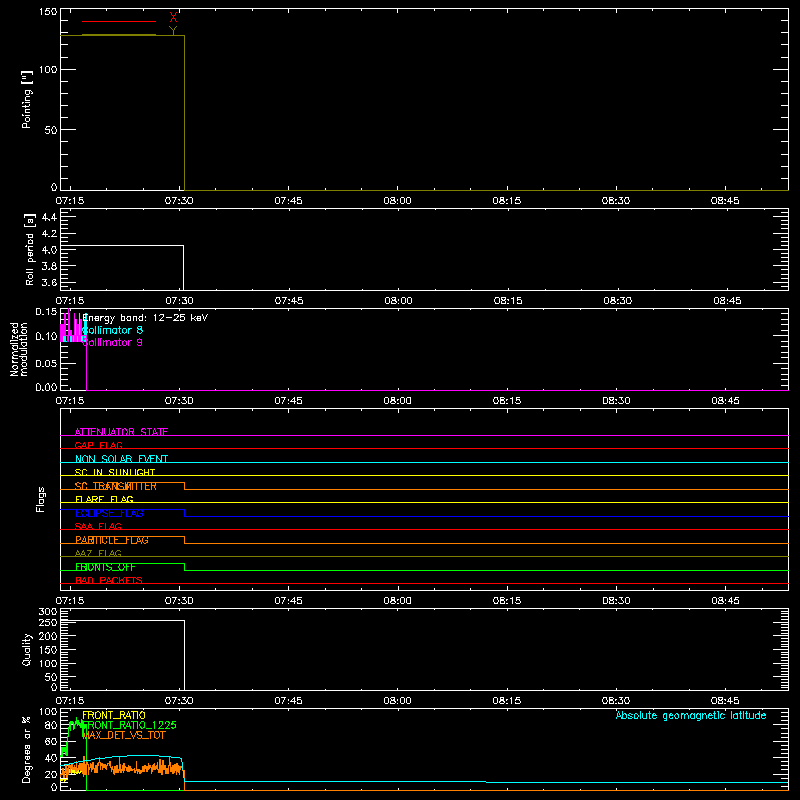Click 08:00 tick under Flags plot
The image size is (800, 800).
click(x=397, y=601)
